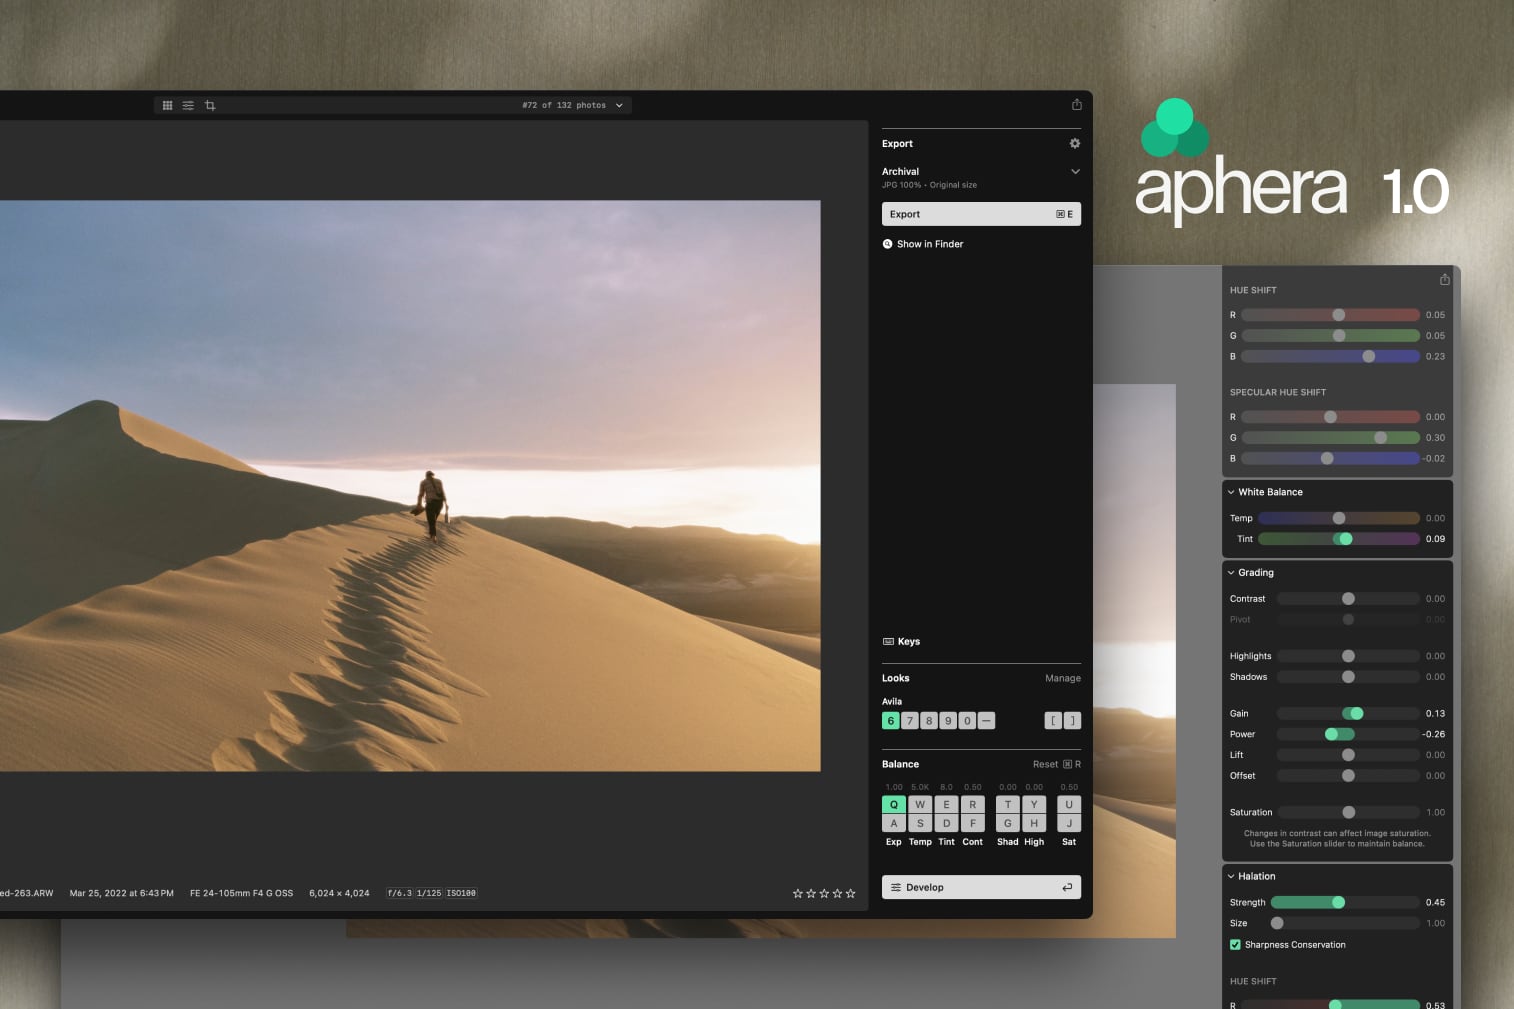Adjust the Shadows slider
This screenshot has height=1009, width=1514.
(1348, 677)
